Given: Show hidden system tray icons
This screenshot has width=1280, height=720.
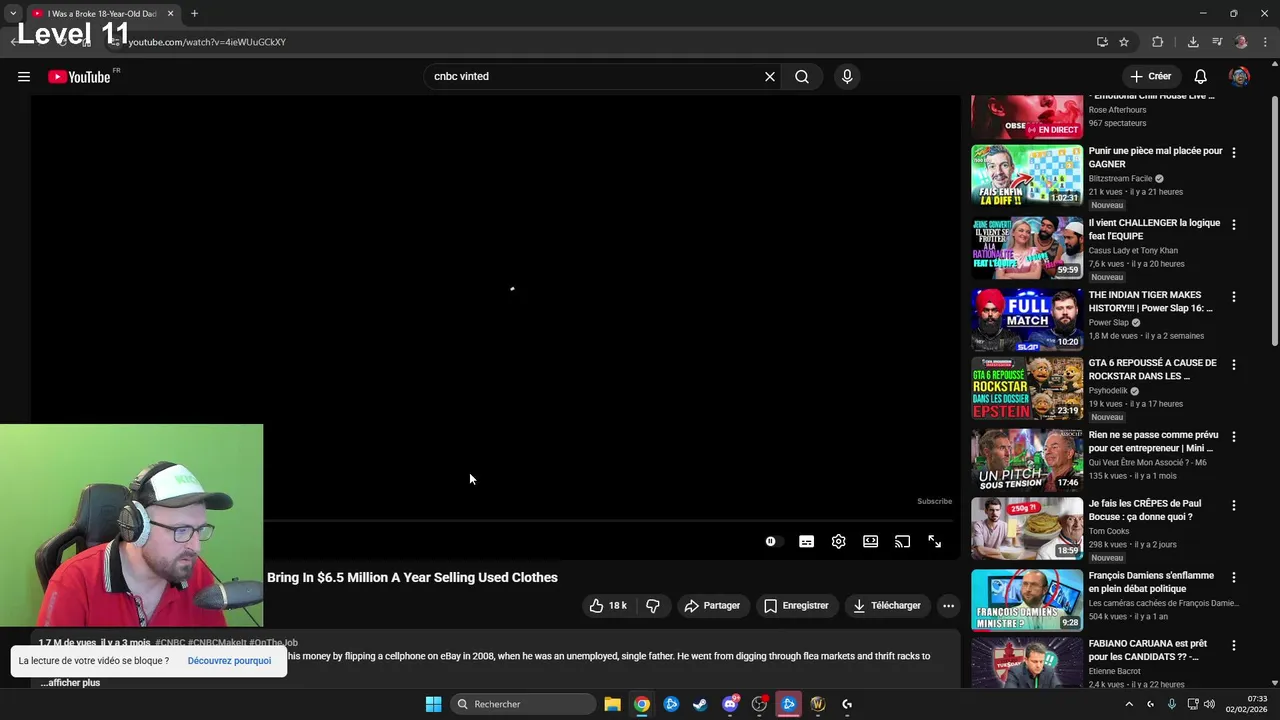Looking at the screenshot, I should point(1129,704).
